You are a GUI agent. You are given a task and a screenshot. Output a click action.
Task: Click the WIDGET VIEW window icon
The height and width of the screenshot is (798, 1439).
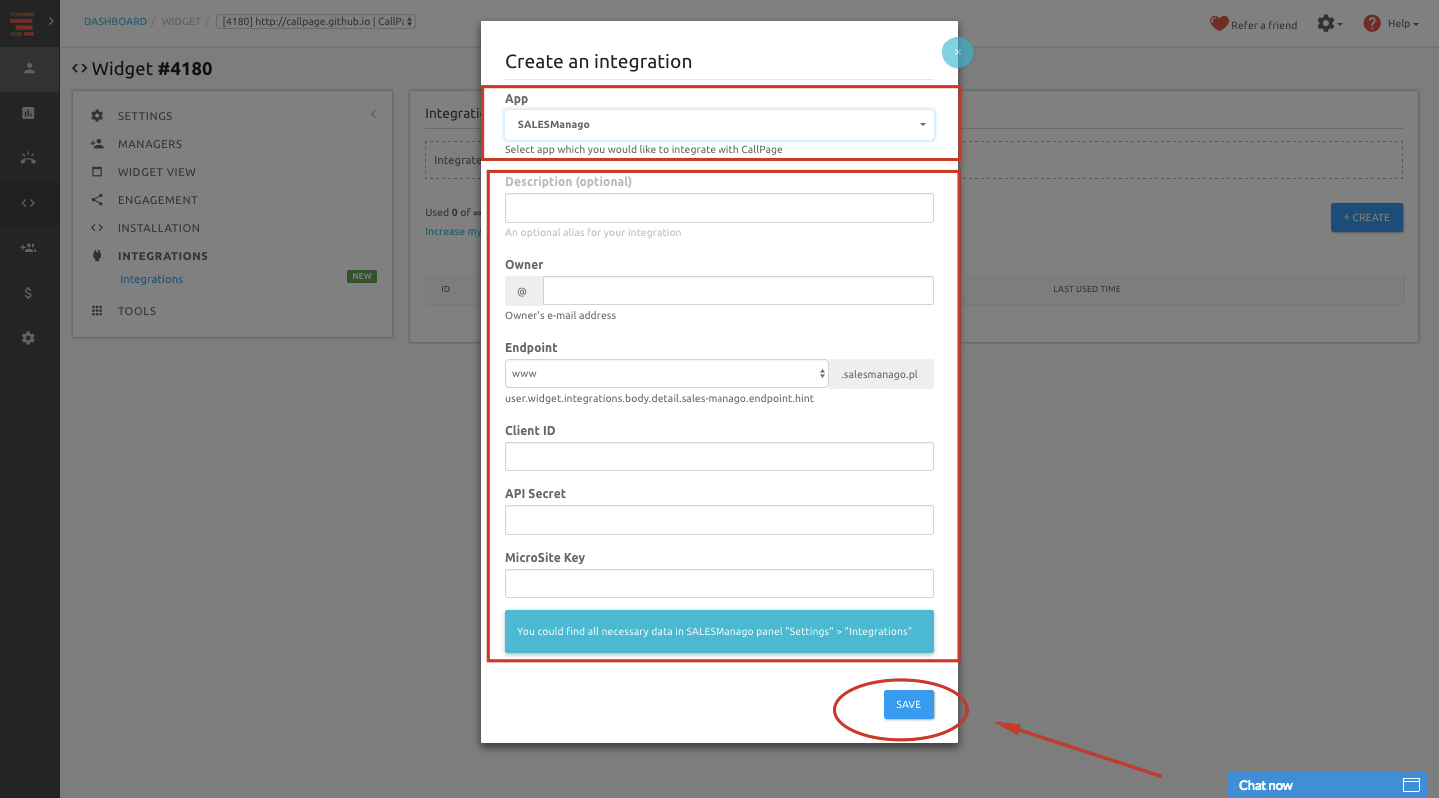(x=97, y=172)
